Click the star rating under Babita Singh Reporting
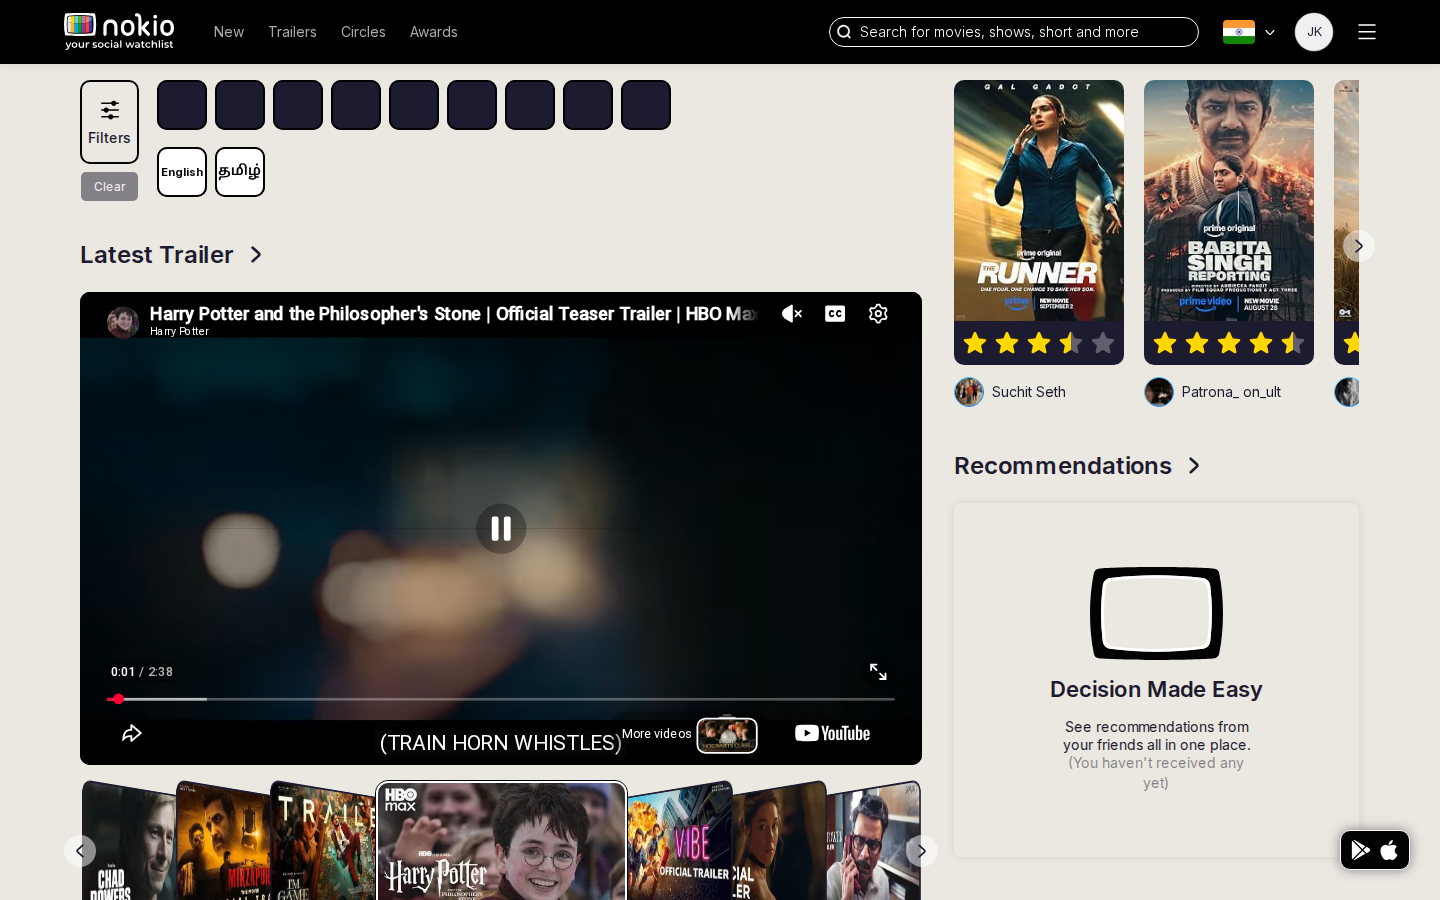The width and height of the screenshot is (1440, 900). pos(1229,343)
